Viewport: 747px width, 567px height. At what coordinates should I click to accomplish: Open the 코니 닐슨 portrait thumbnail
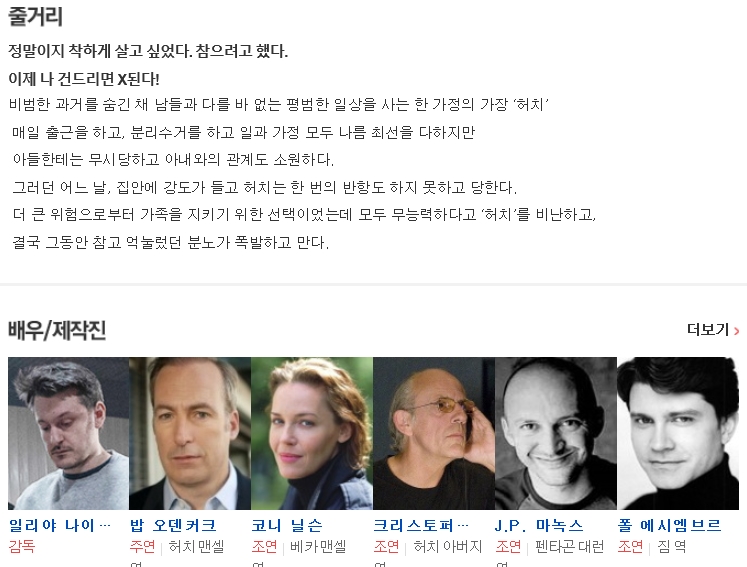[312, 433]
